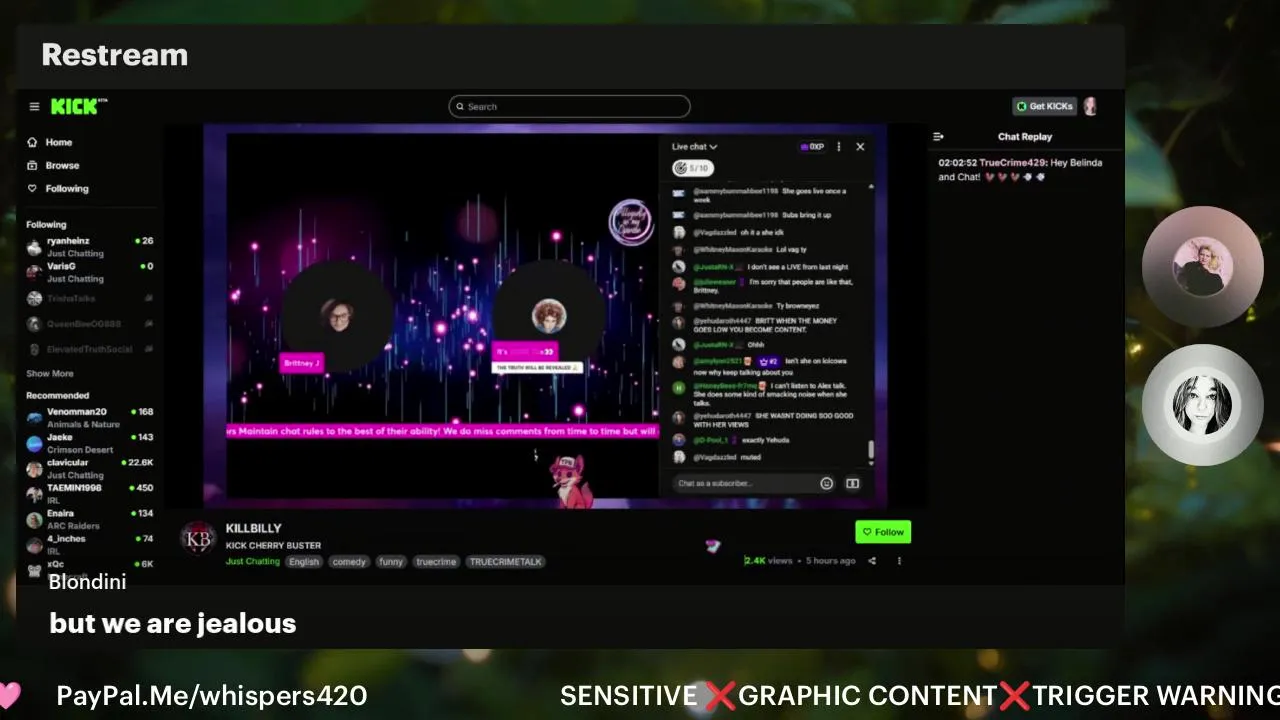Click the truecrime tag

coord(436,562)
